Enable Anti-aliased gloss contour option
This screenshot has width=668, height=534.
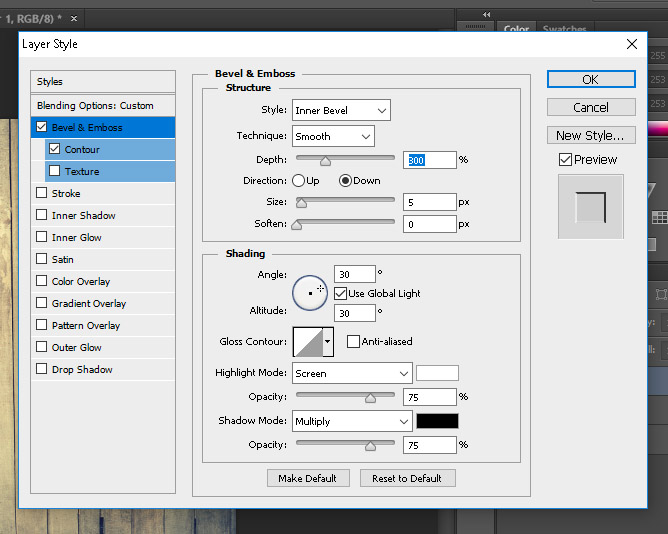coord(353,341)
